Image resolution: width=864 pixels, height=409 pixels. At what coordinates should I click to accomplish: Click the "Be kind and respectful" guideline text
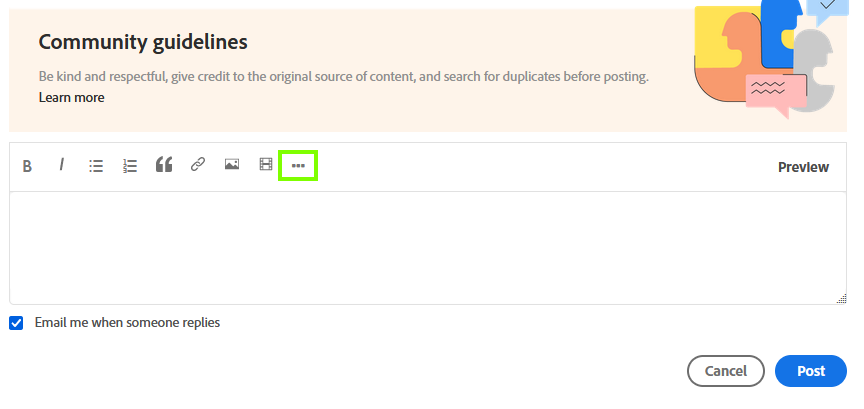(343, 76)
